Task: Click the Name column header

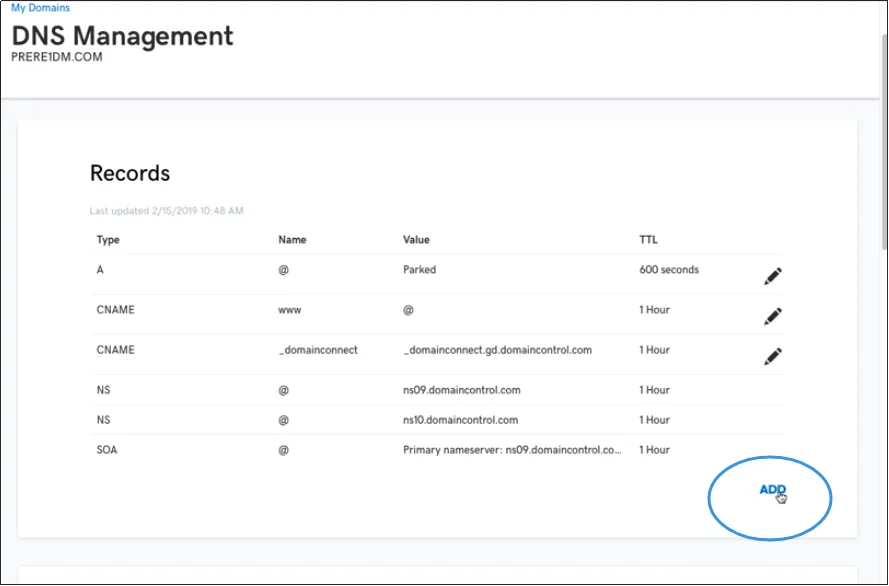Action: click(292, 240)
